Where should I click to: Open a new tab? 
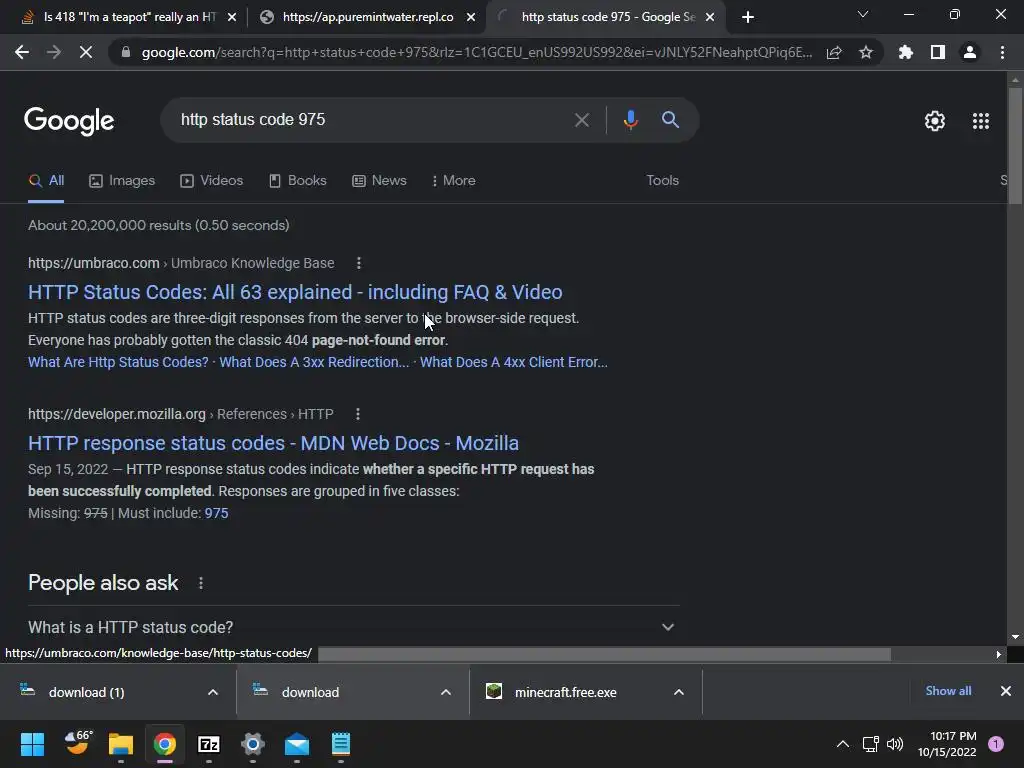tap(748, 17)
